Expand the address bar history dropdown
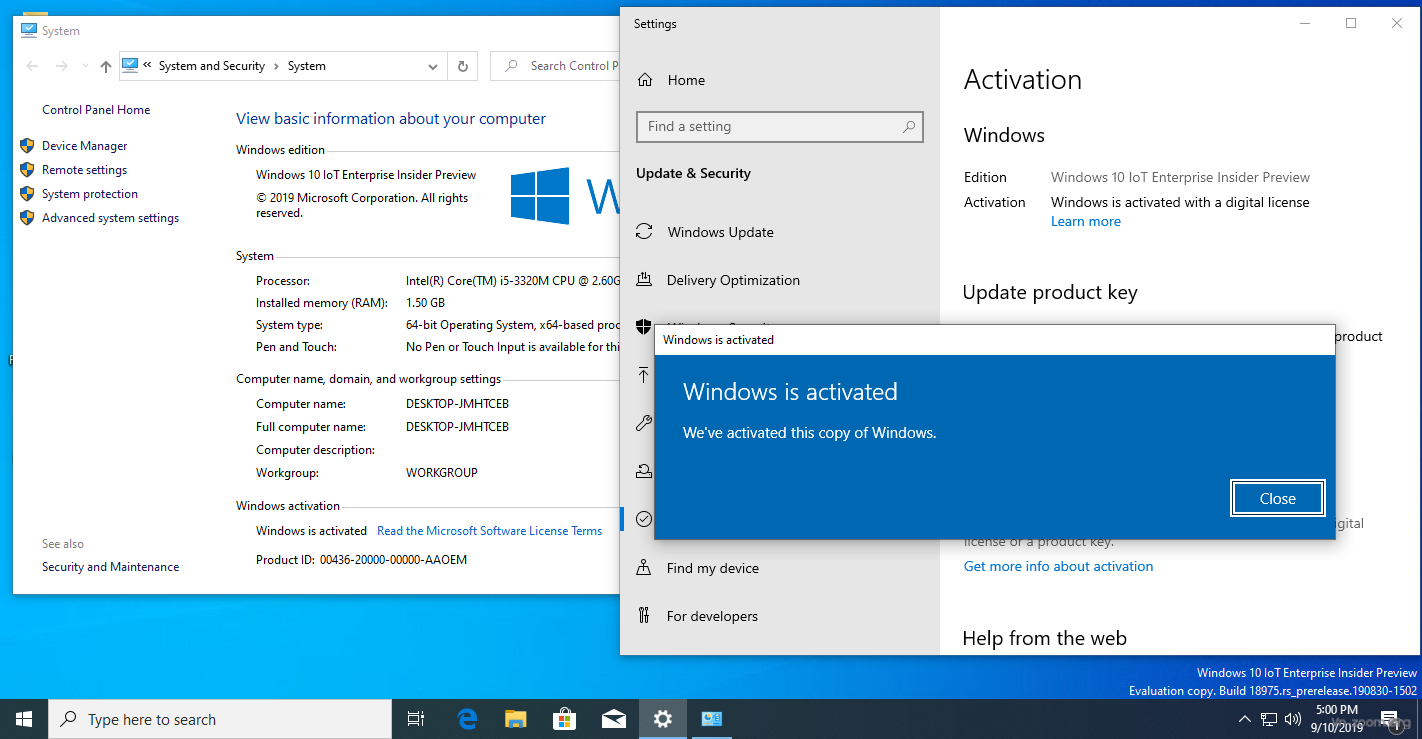This screenshot has height=739, width=1422. pos(433,66)
